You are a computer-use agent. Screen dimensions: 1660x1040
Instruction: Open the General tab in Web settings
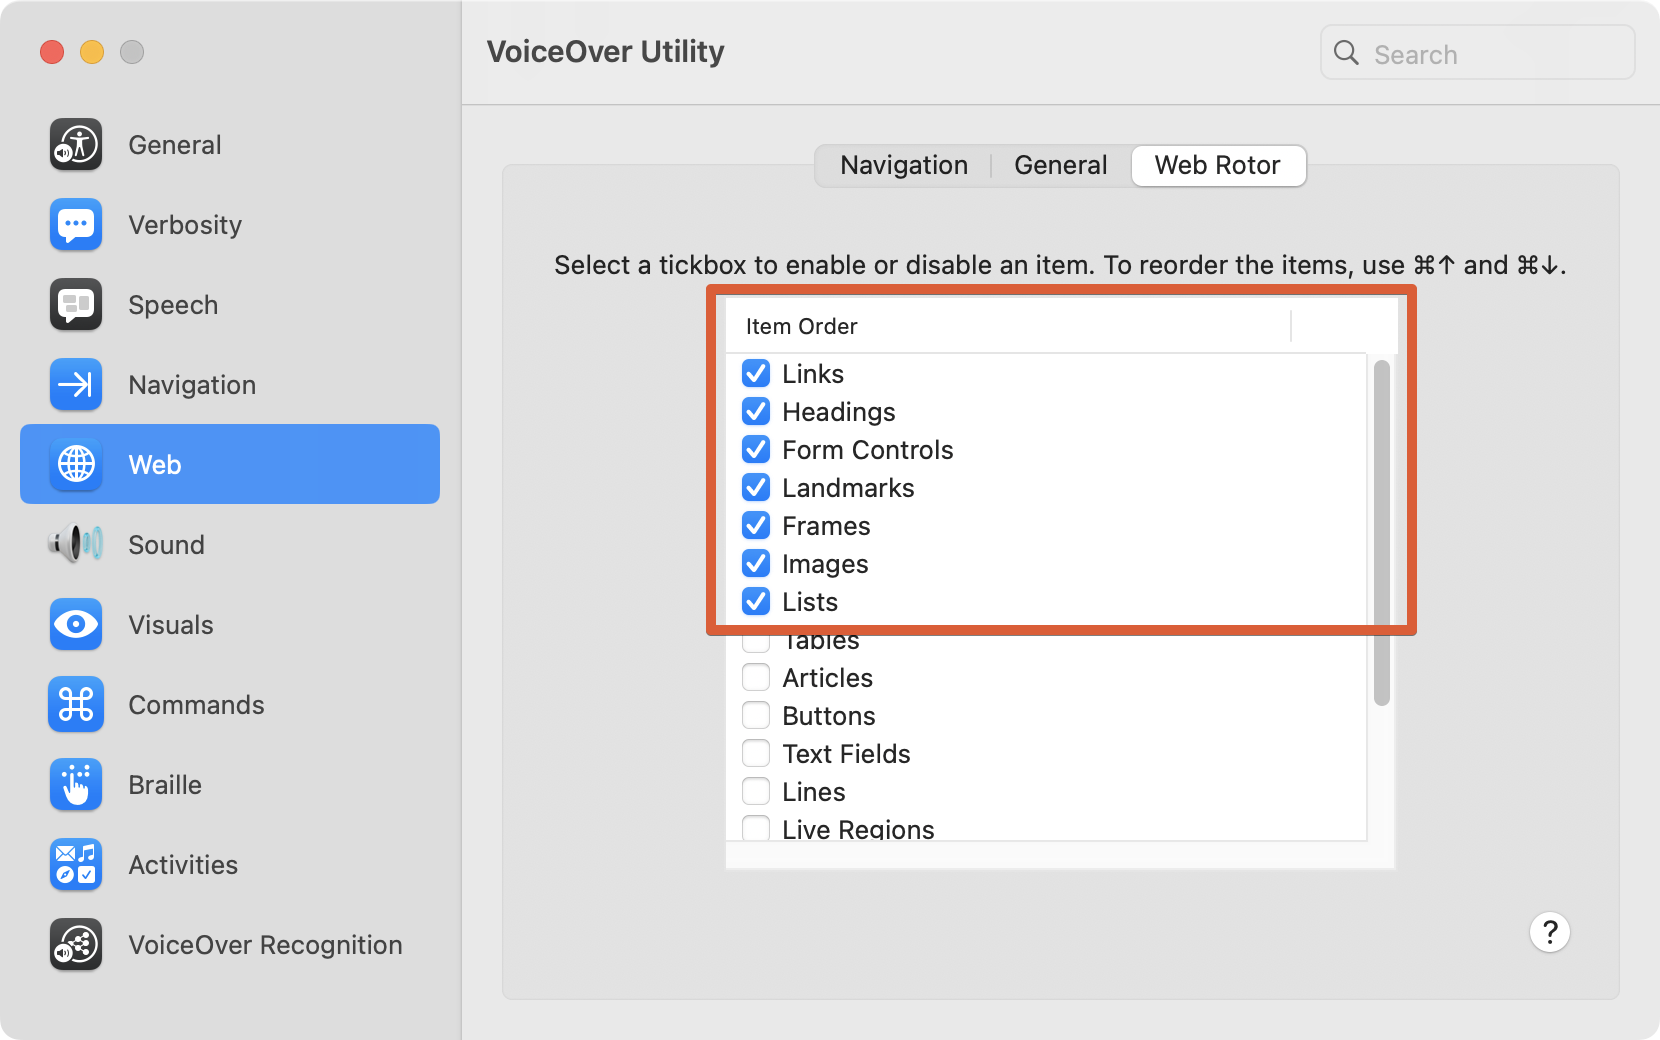point(1060,165)
